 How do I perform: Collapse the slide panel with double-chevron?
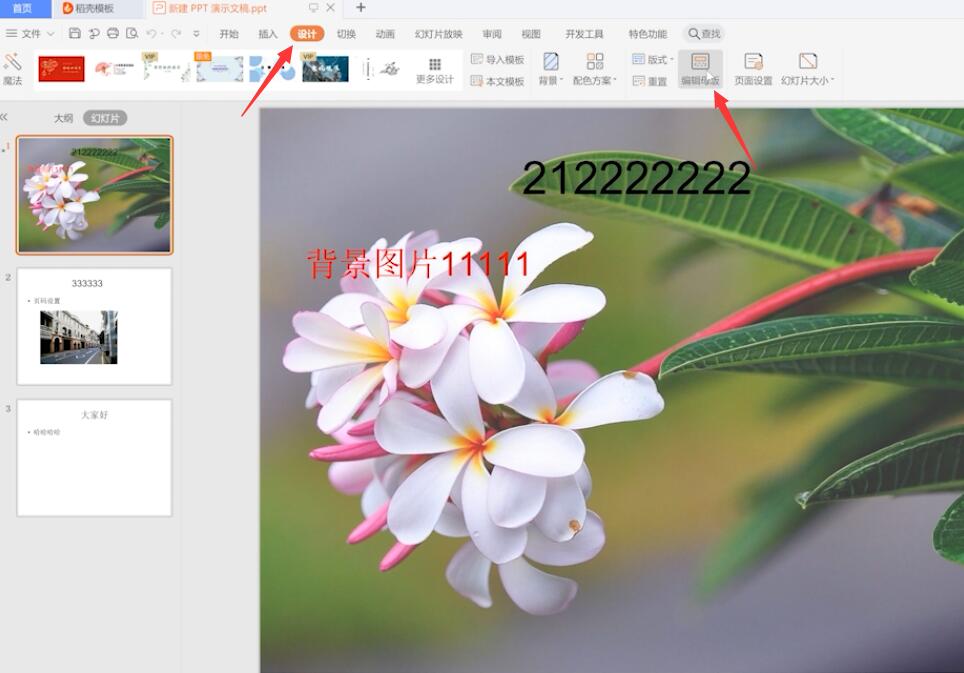[x=4, y=117]
